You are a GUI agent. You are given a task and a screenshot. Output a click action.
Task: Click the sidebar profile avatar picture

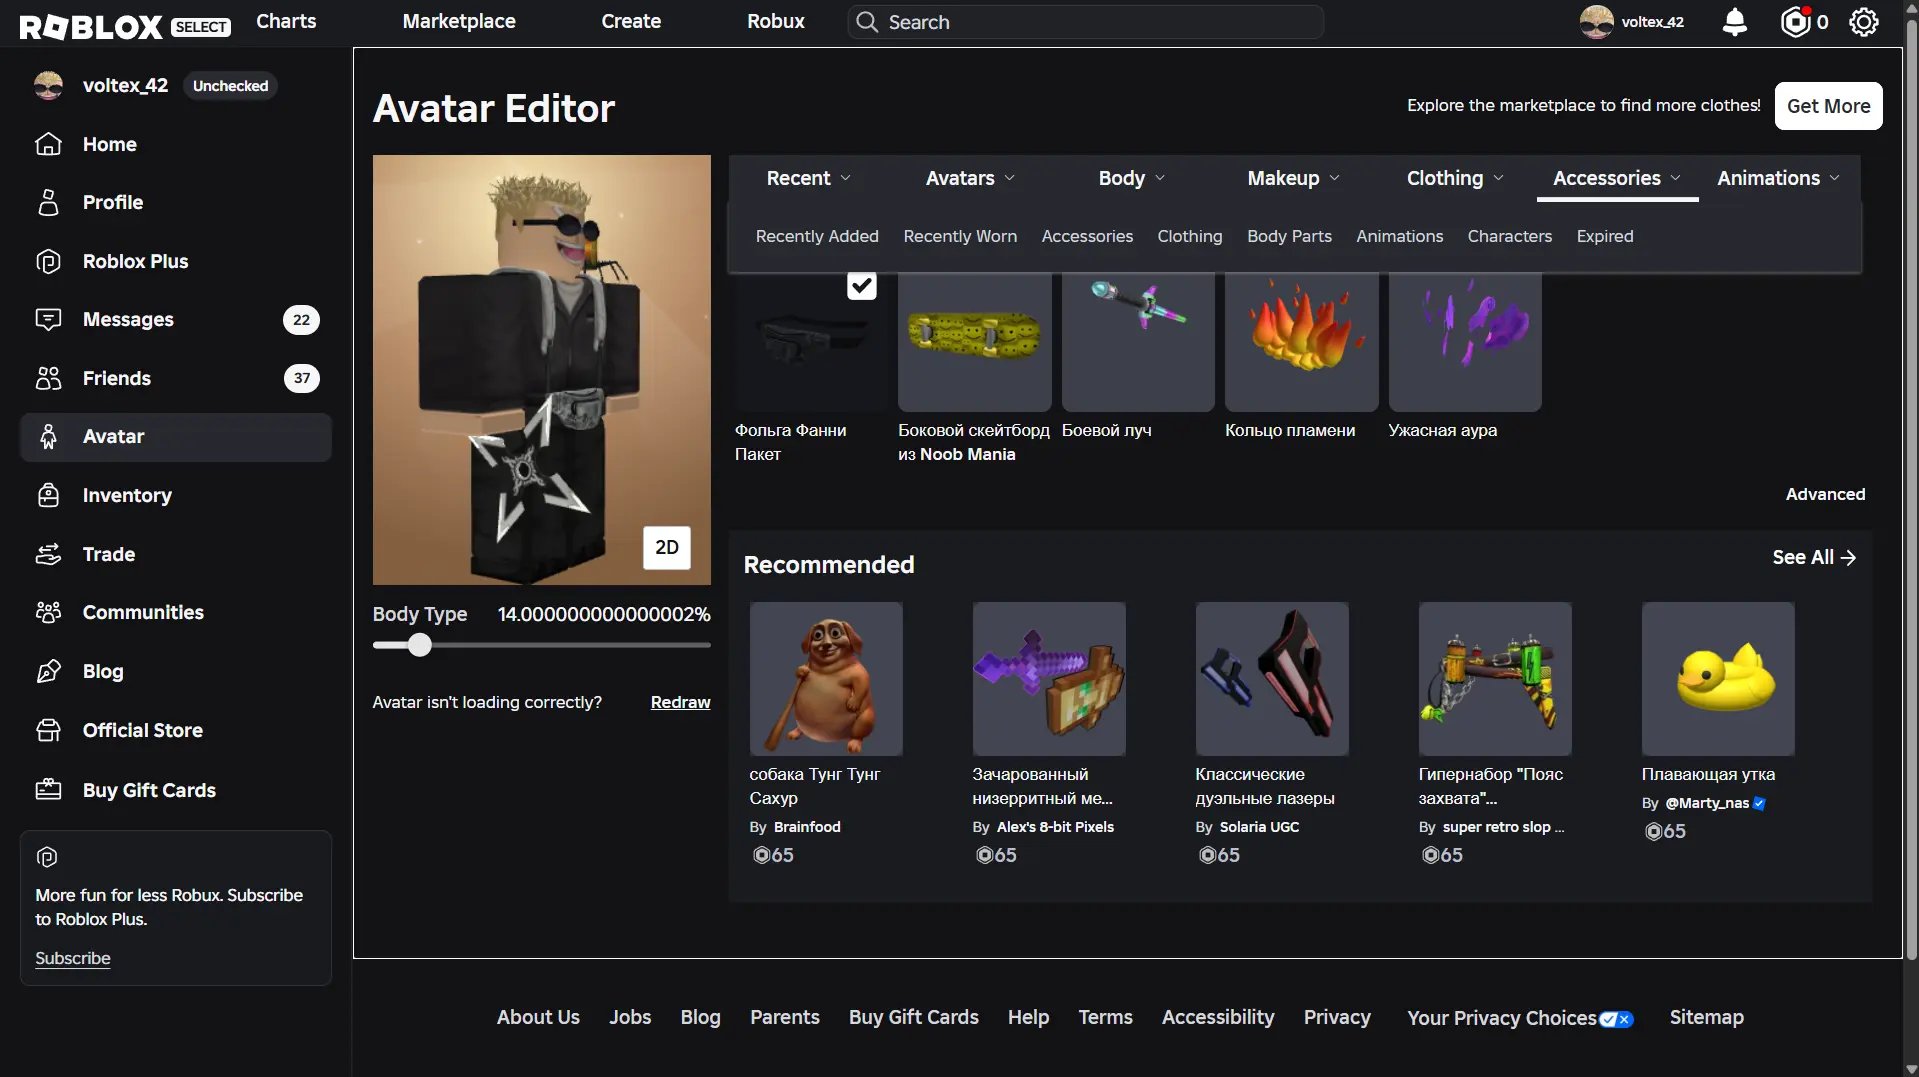click(x=48, y=85)
